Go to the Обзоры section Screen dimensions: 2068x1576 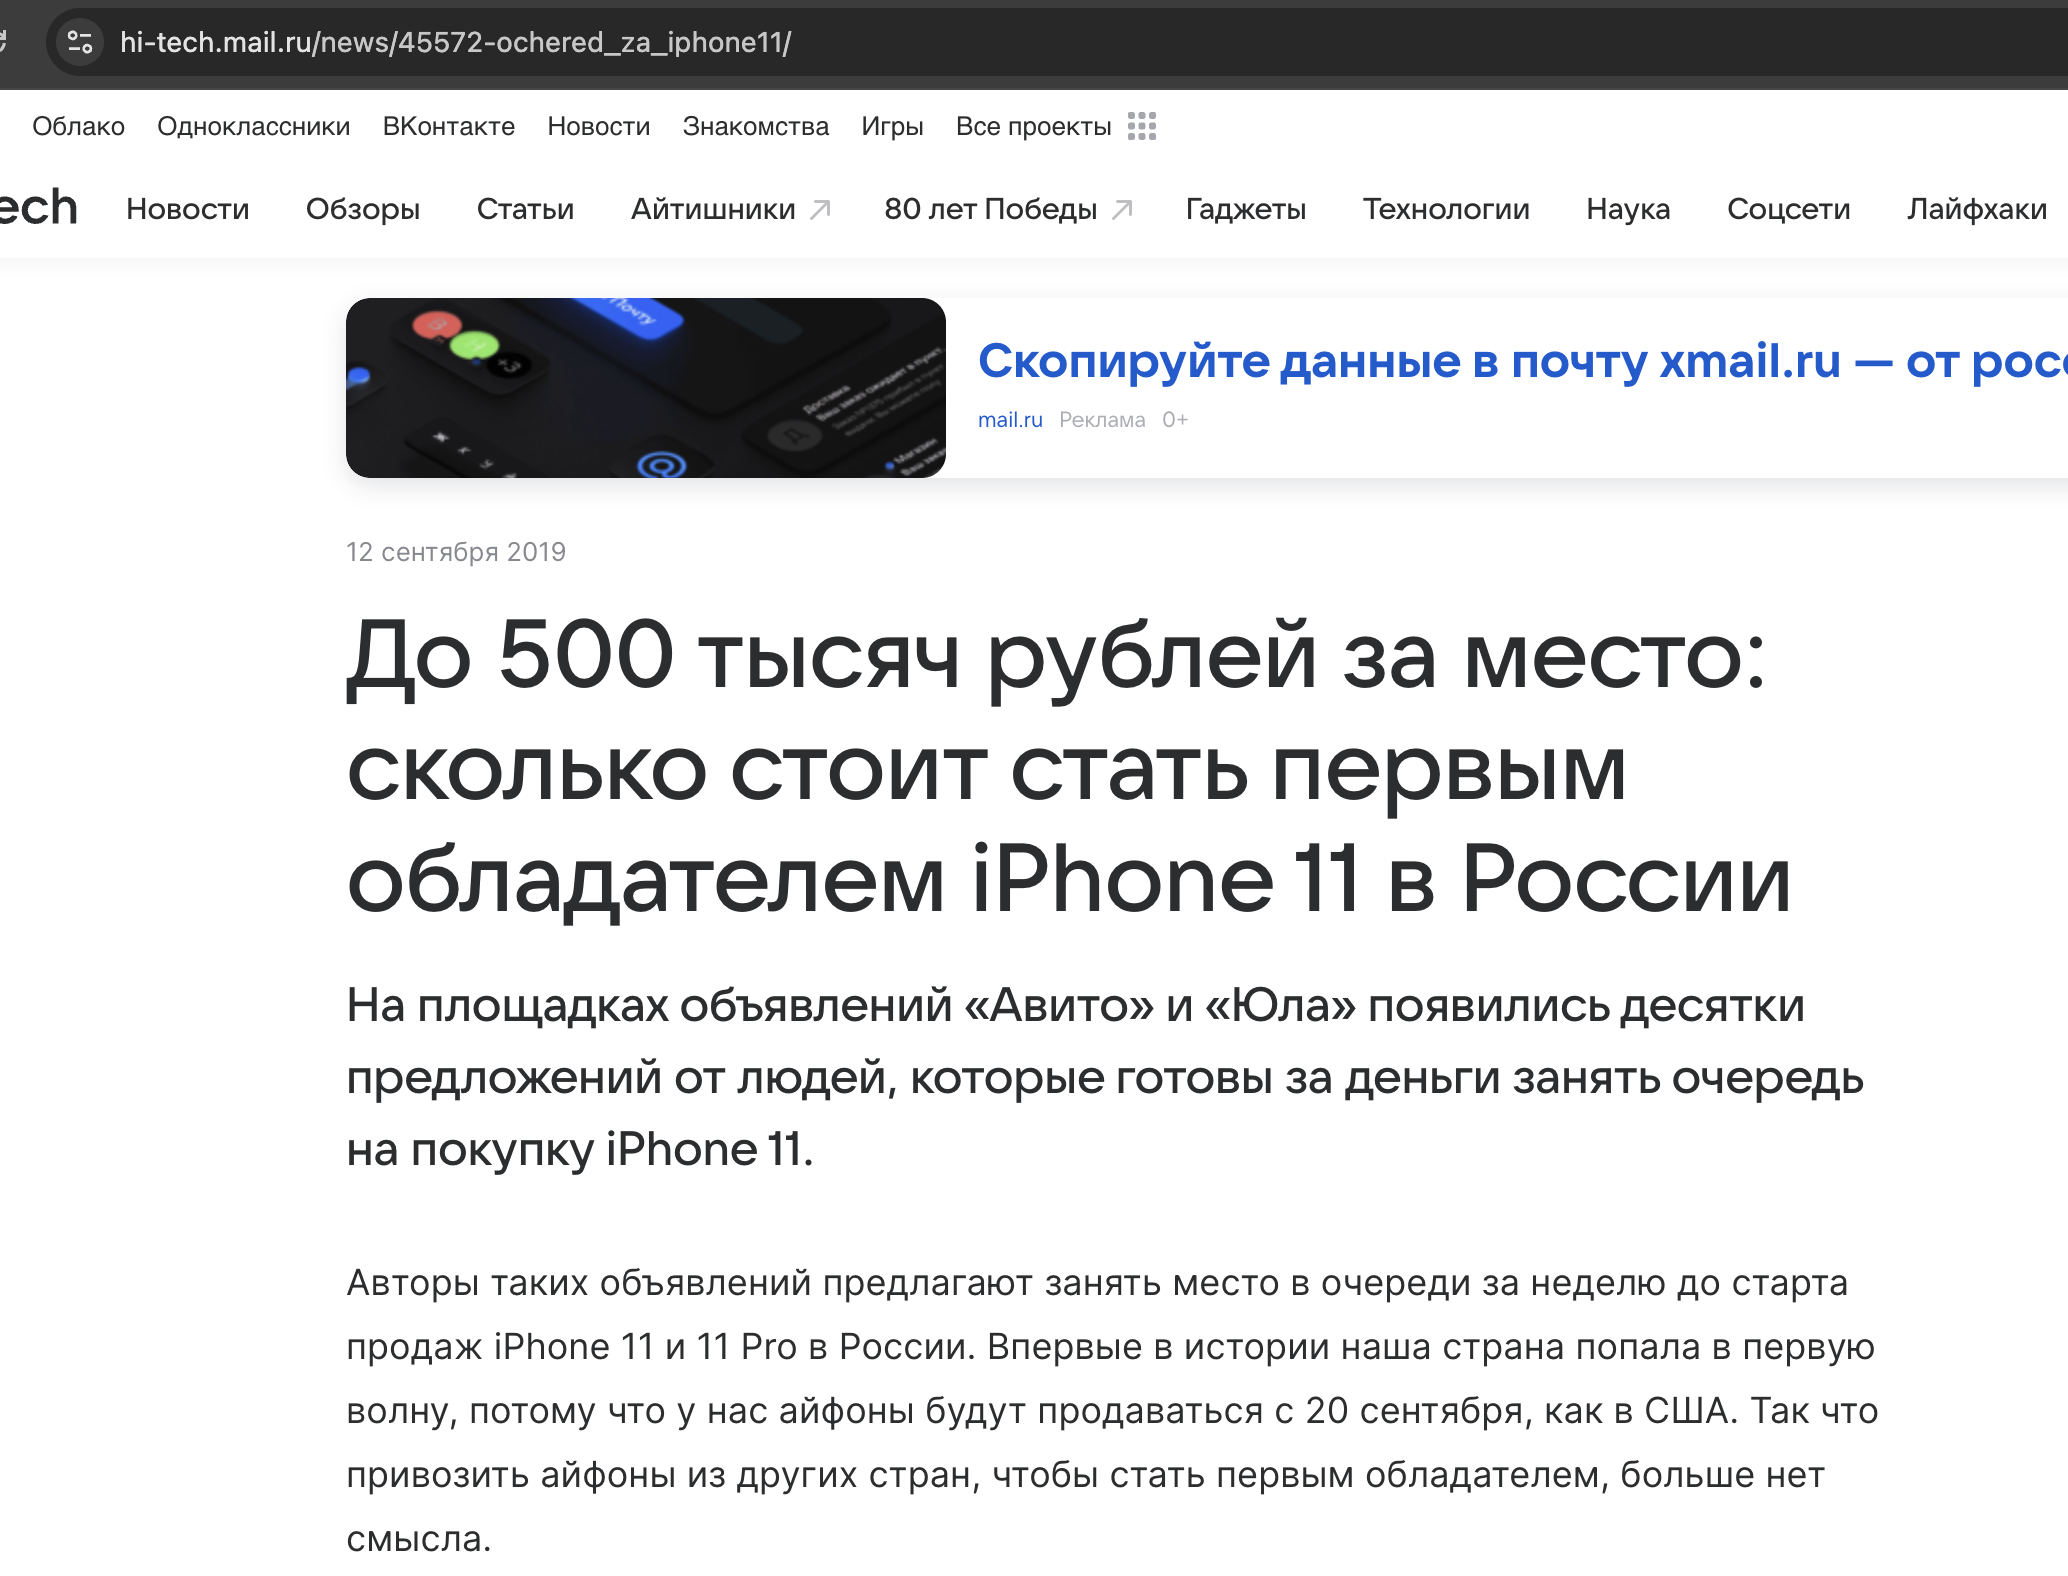[x=363, y=208]
